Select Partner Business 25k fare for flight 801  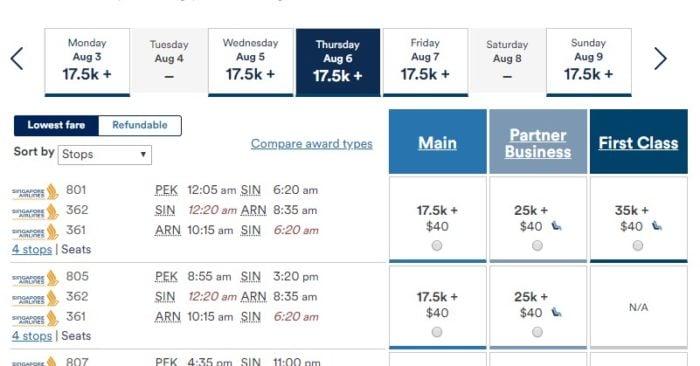pos(538,245)
